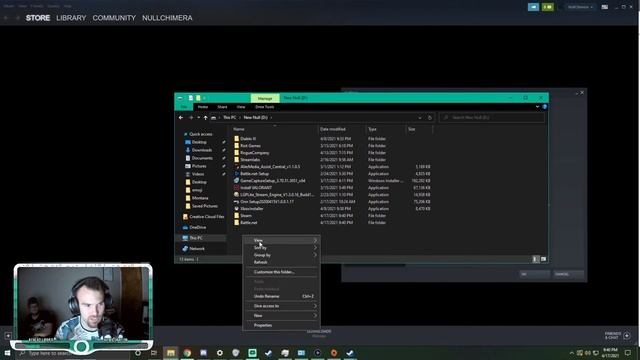Open the Give access to submenu
Screen dimensions: 640x360
pyautogui.click(x=281, y=306)
